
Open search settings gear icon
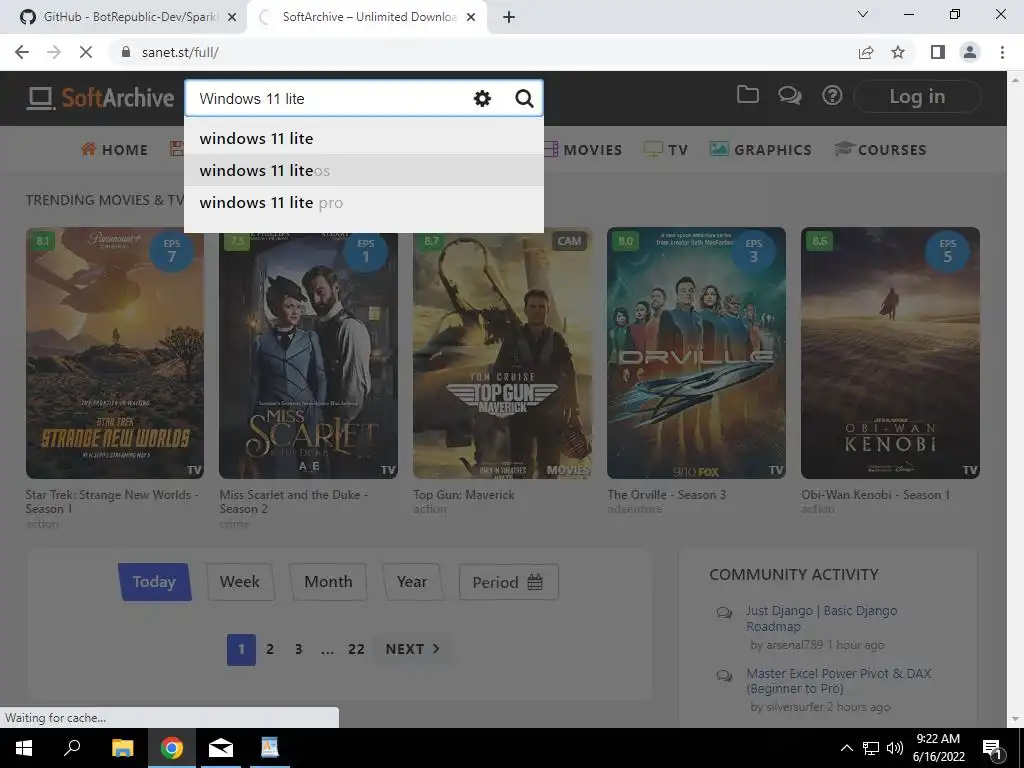pos(482,99)
